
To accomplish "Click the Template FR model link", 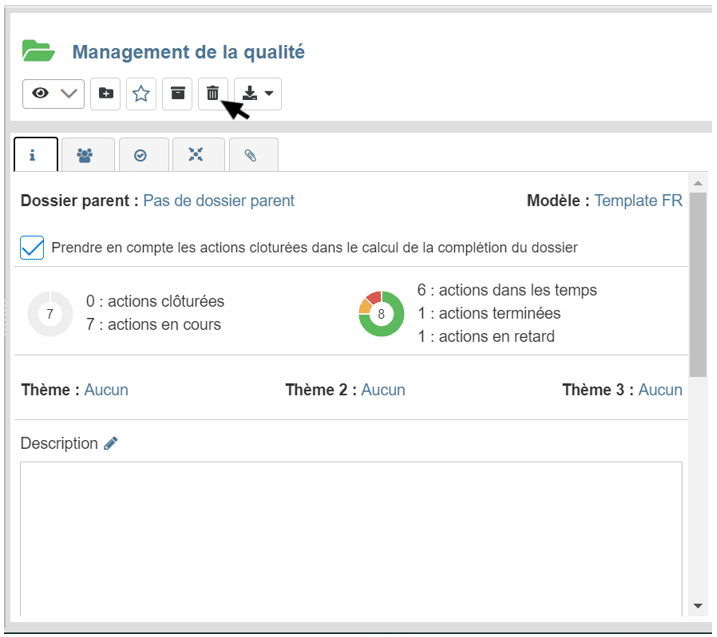I will (x=638, y=200).
